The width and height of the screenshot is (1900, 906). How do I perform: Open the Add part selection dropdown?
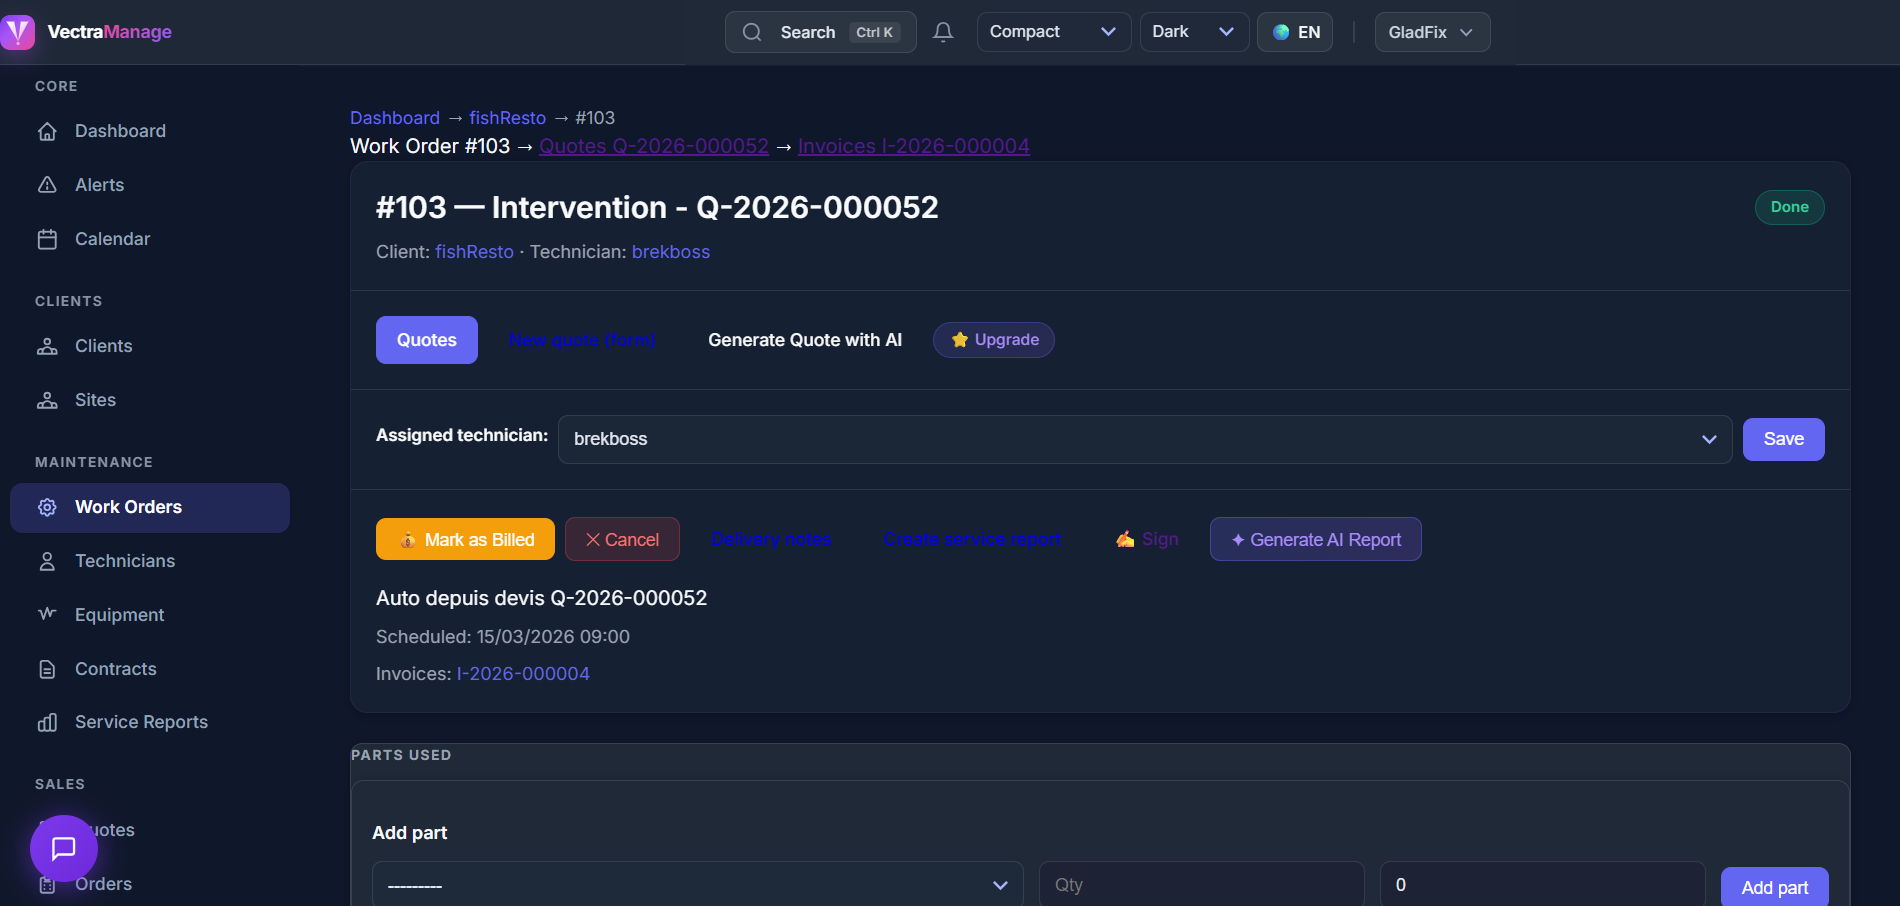pos(697,885)
